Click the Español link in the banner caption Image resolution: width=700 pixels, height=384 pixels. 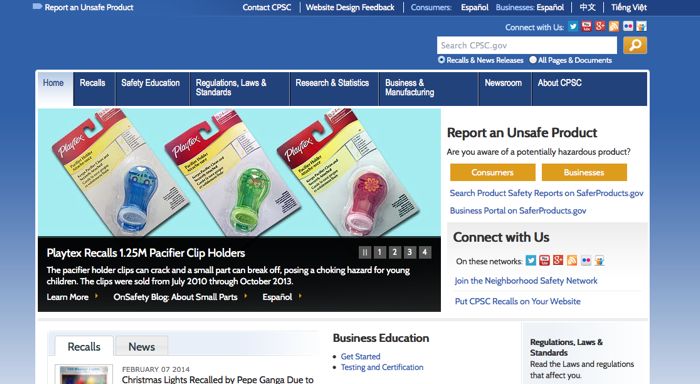277,297
